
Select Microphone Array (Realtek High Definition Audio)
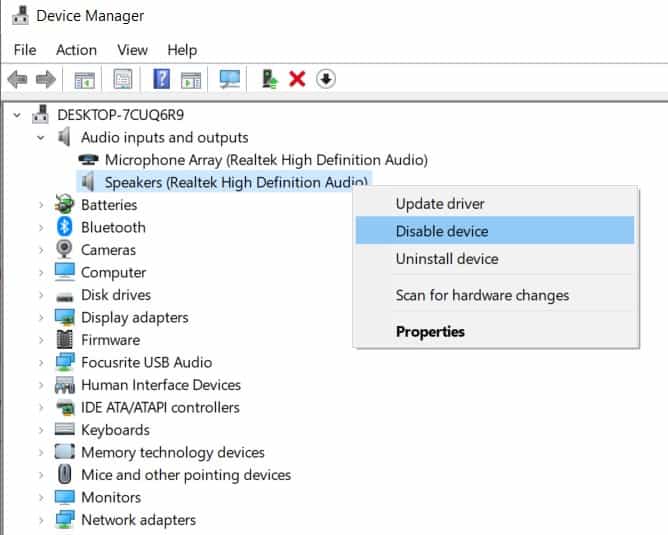(266, 160)
